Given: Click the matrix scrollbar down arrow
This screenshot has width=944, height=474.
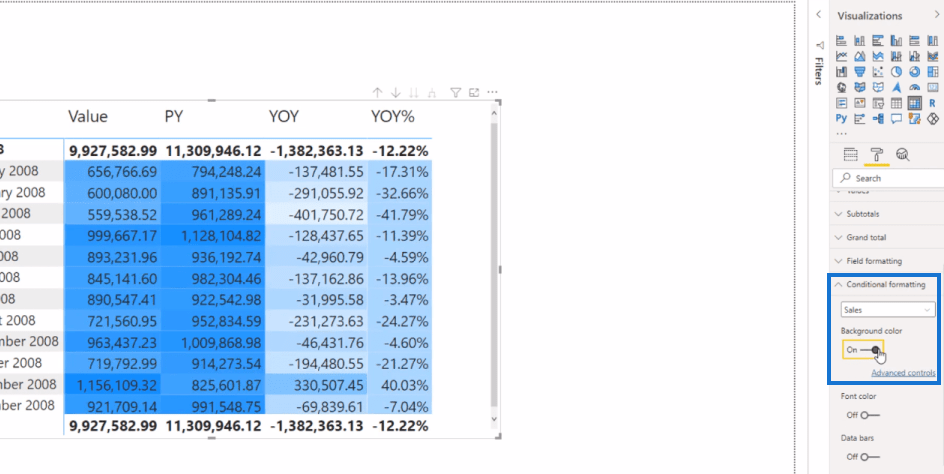Looking at the screenshot, I should [494, 419].
